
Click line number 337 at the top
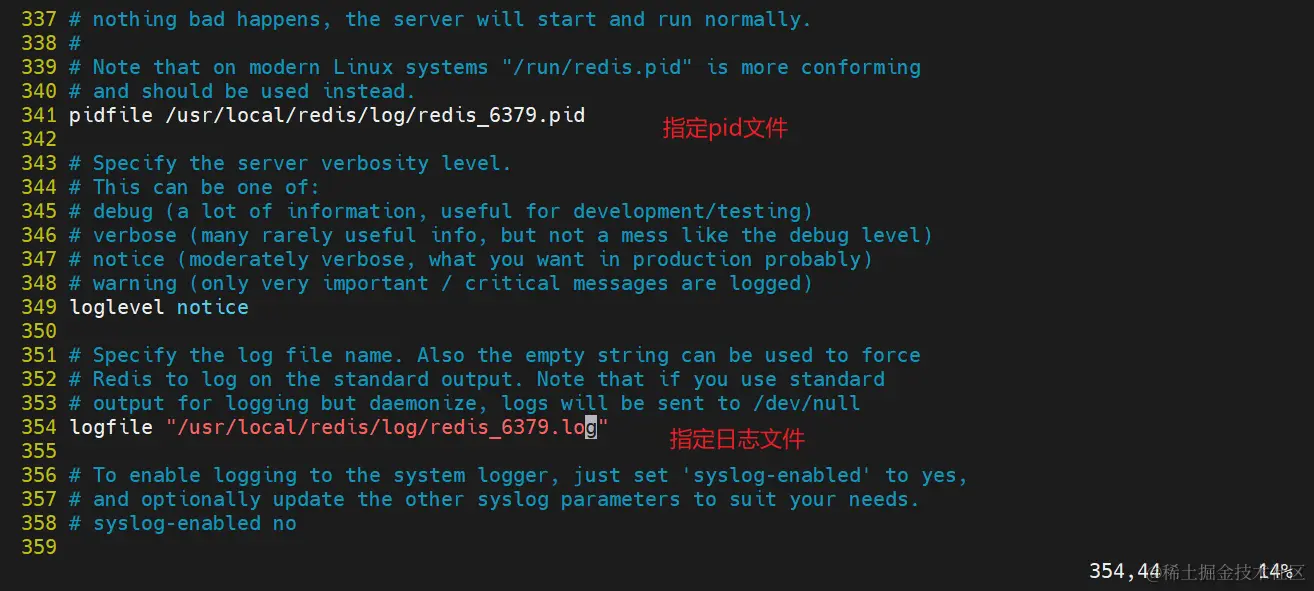point(38,19)
